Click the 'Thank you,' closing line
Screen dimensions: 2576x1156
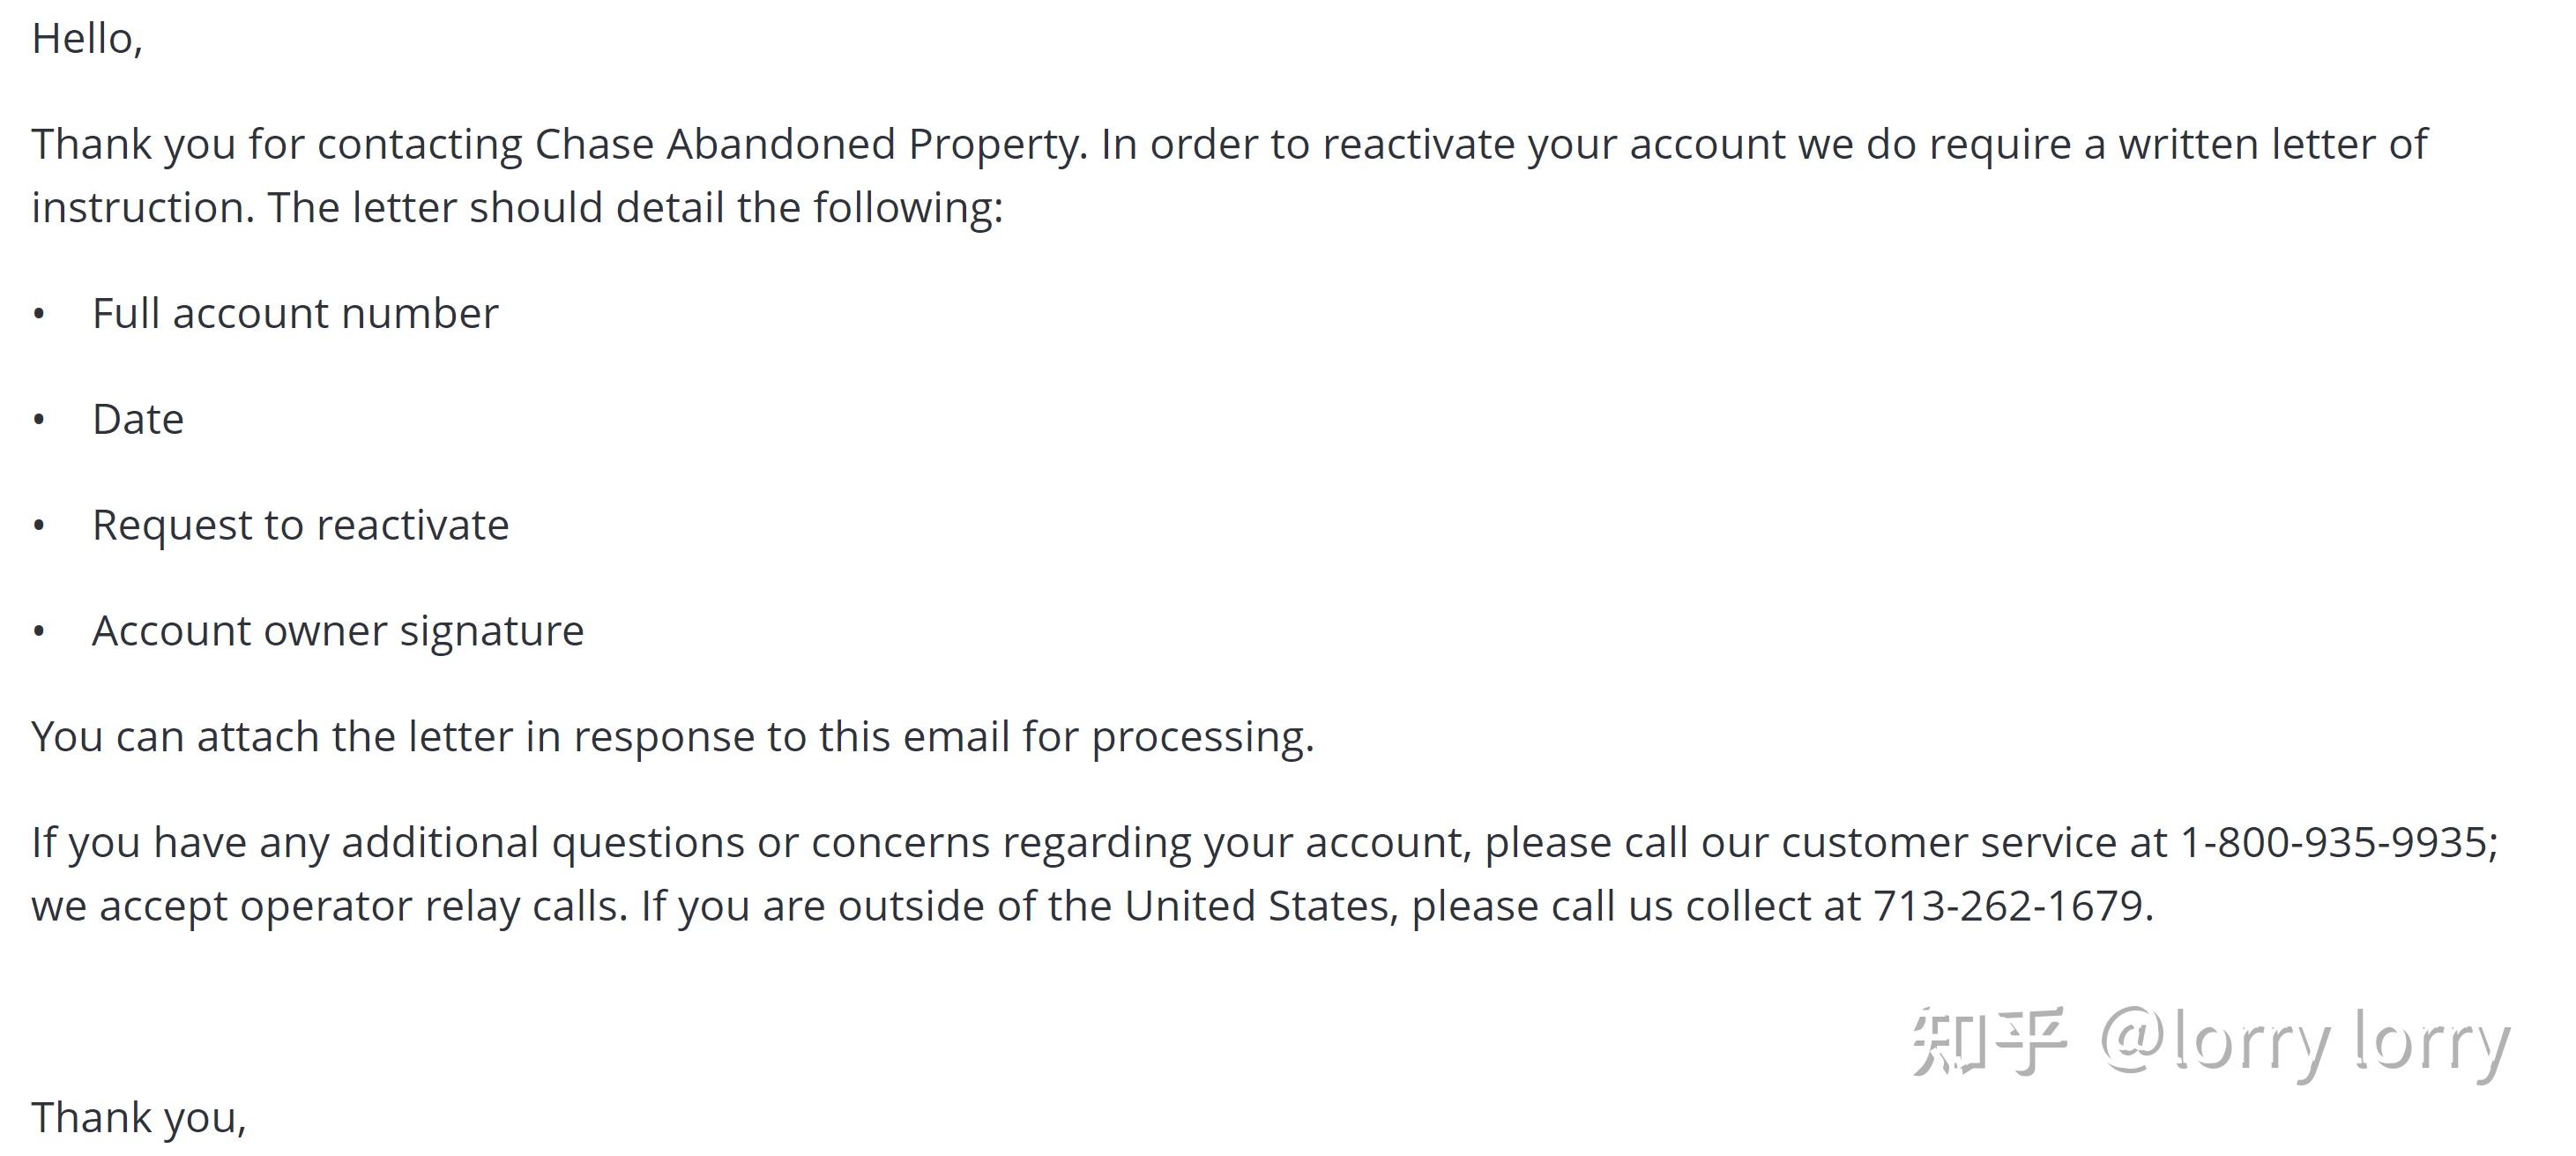point(138,1118)
